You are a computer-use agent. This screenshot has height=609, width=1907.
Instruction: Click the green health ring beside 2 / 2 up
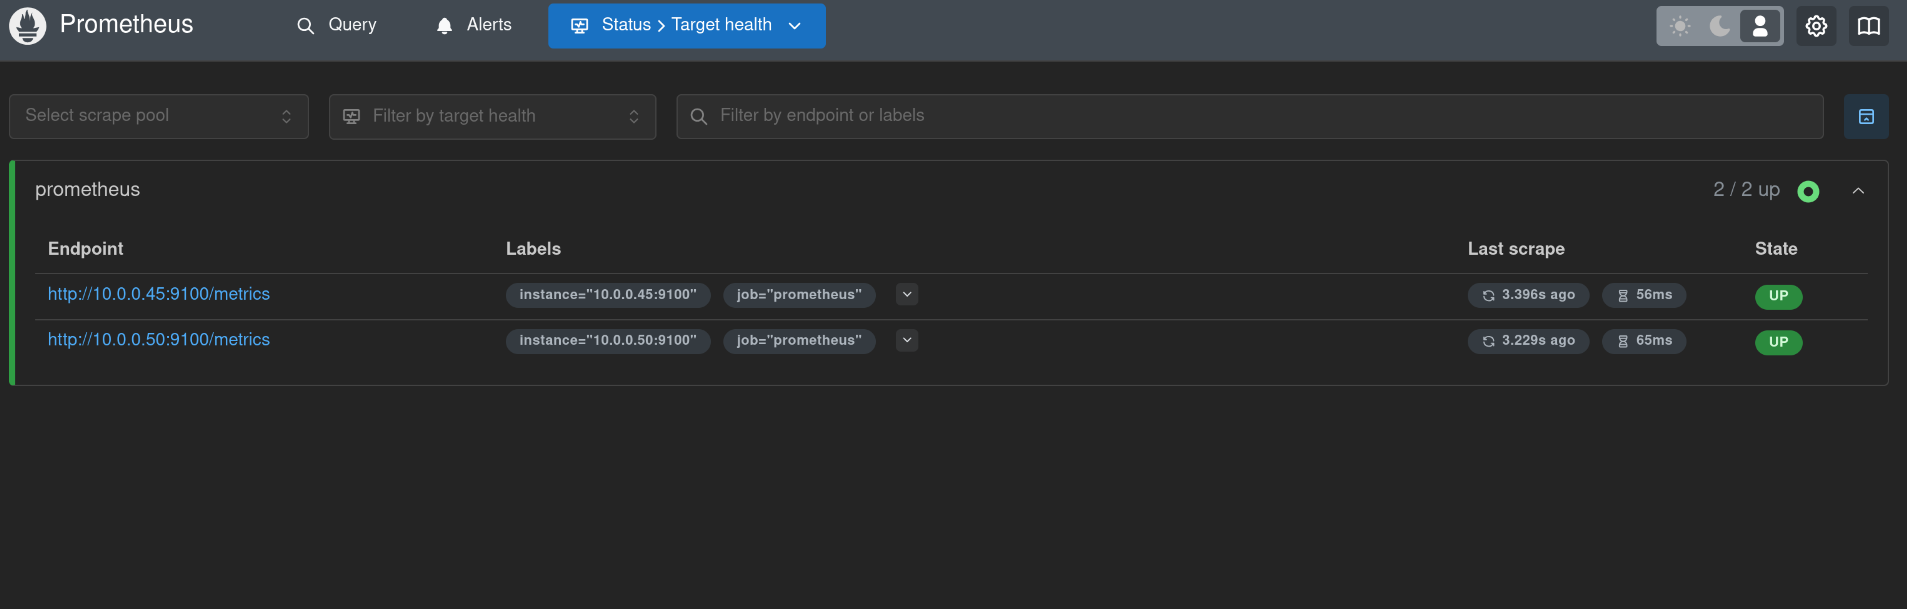coord(1808,191)
